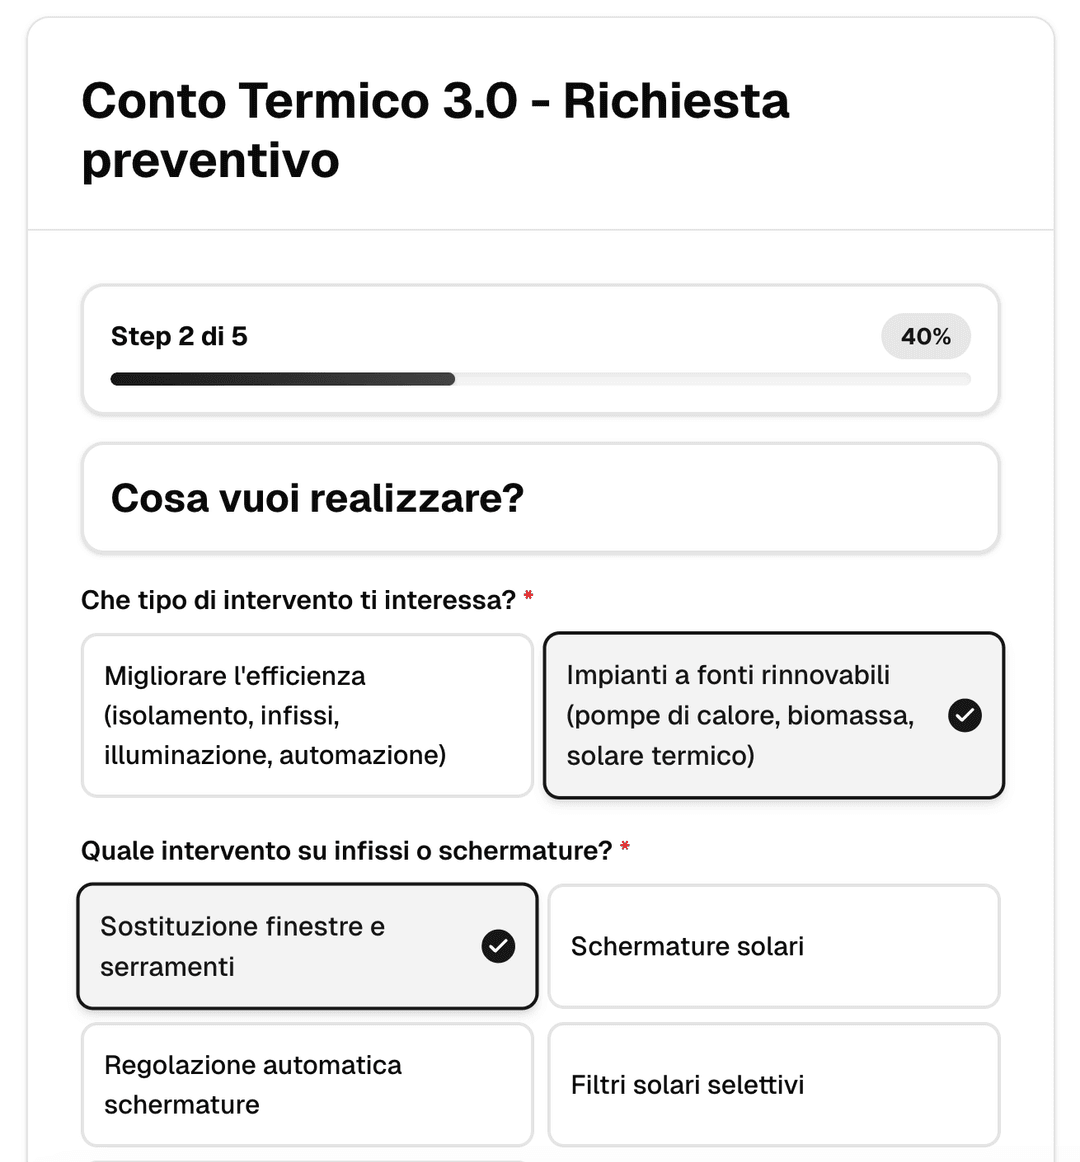The width and height of the screenshot is (1080, 1162).
Task: Click the question Che tipo di intervento ti interessa
Action: [x=300, y=600]
